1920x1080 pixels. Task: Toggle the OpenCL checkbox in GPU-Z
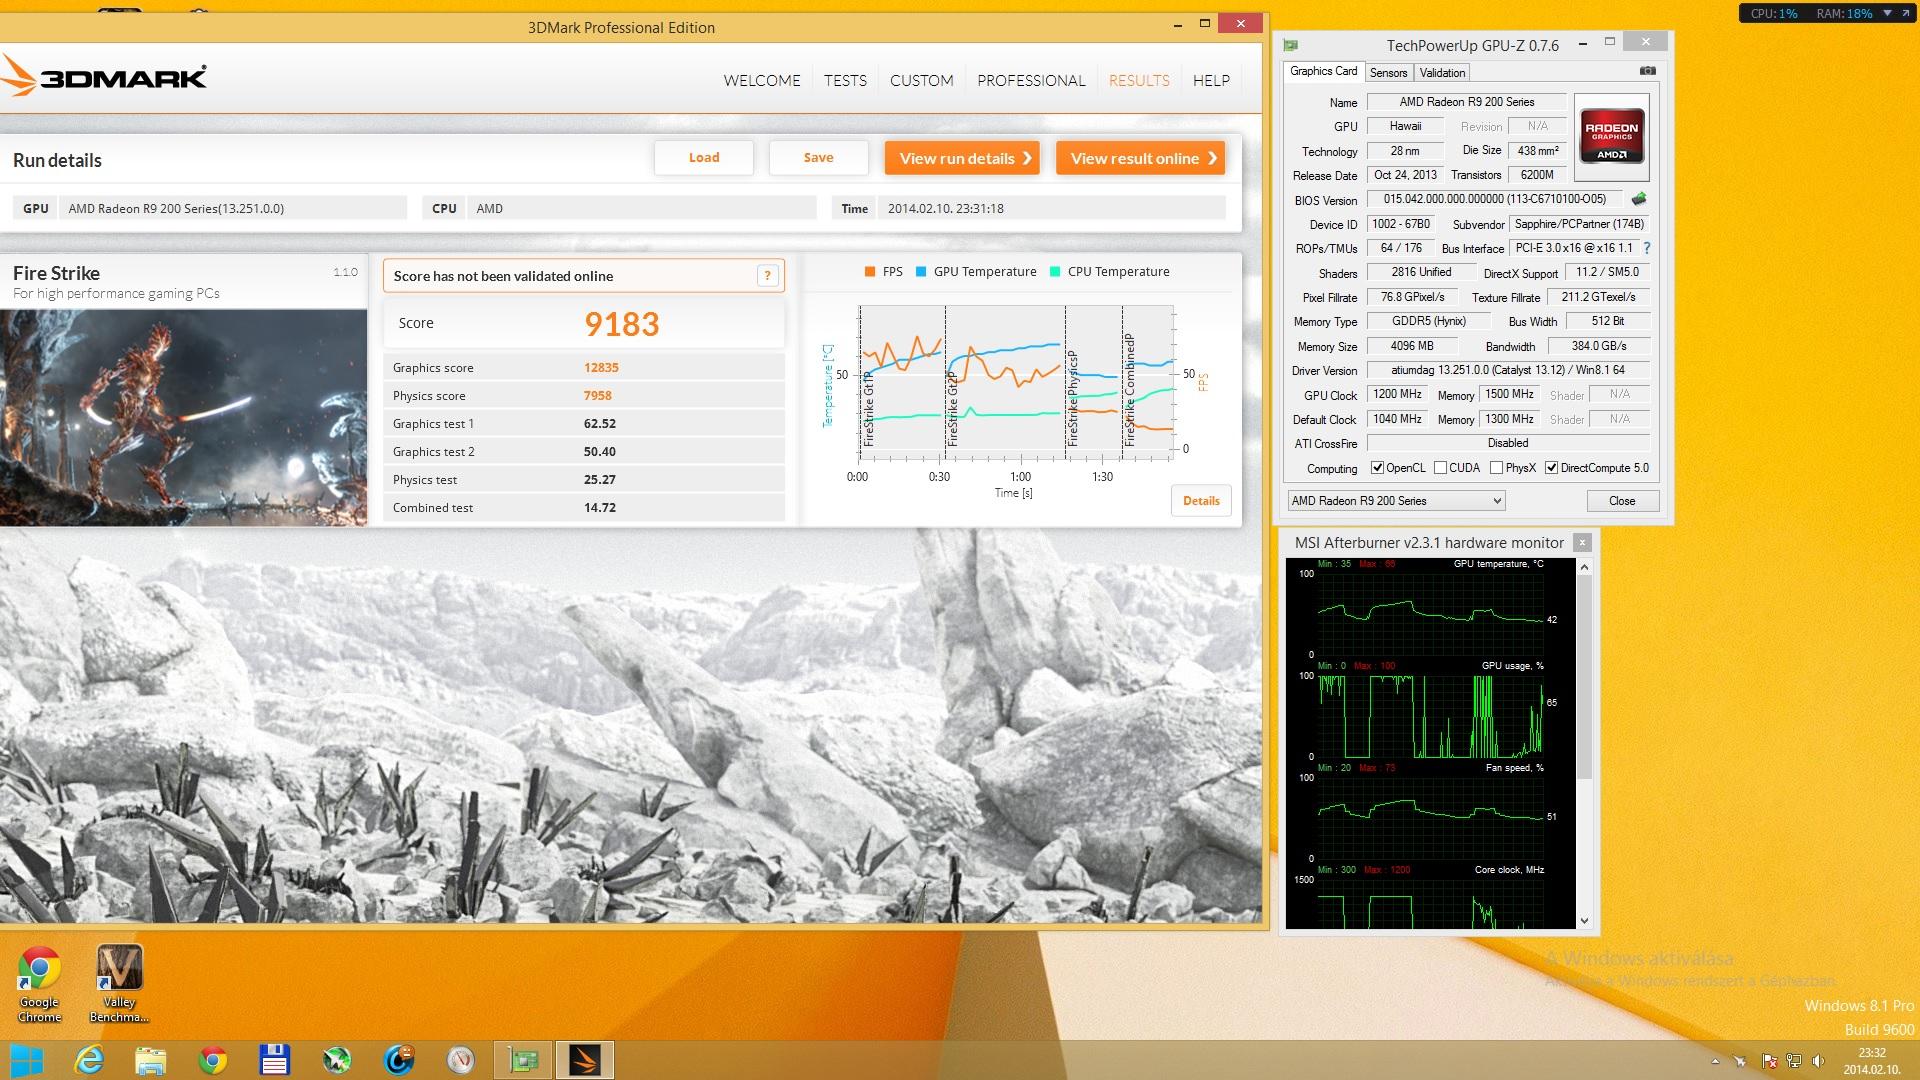tap(1377, 468)
